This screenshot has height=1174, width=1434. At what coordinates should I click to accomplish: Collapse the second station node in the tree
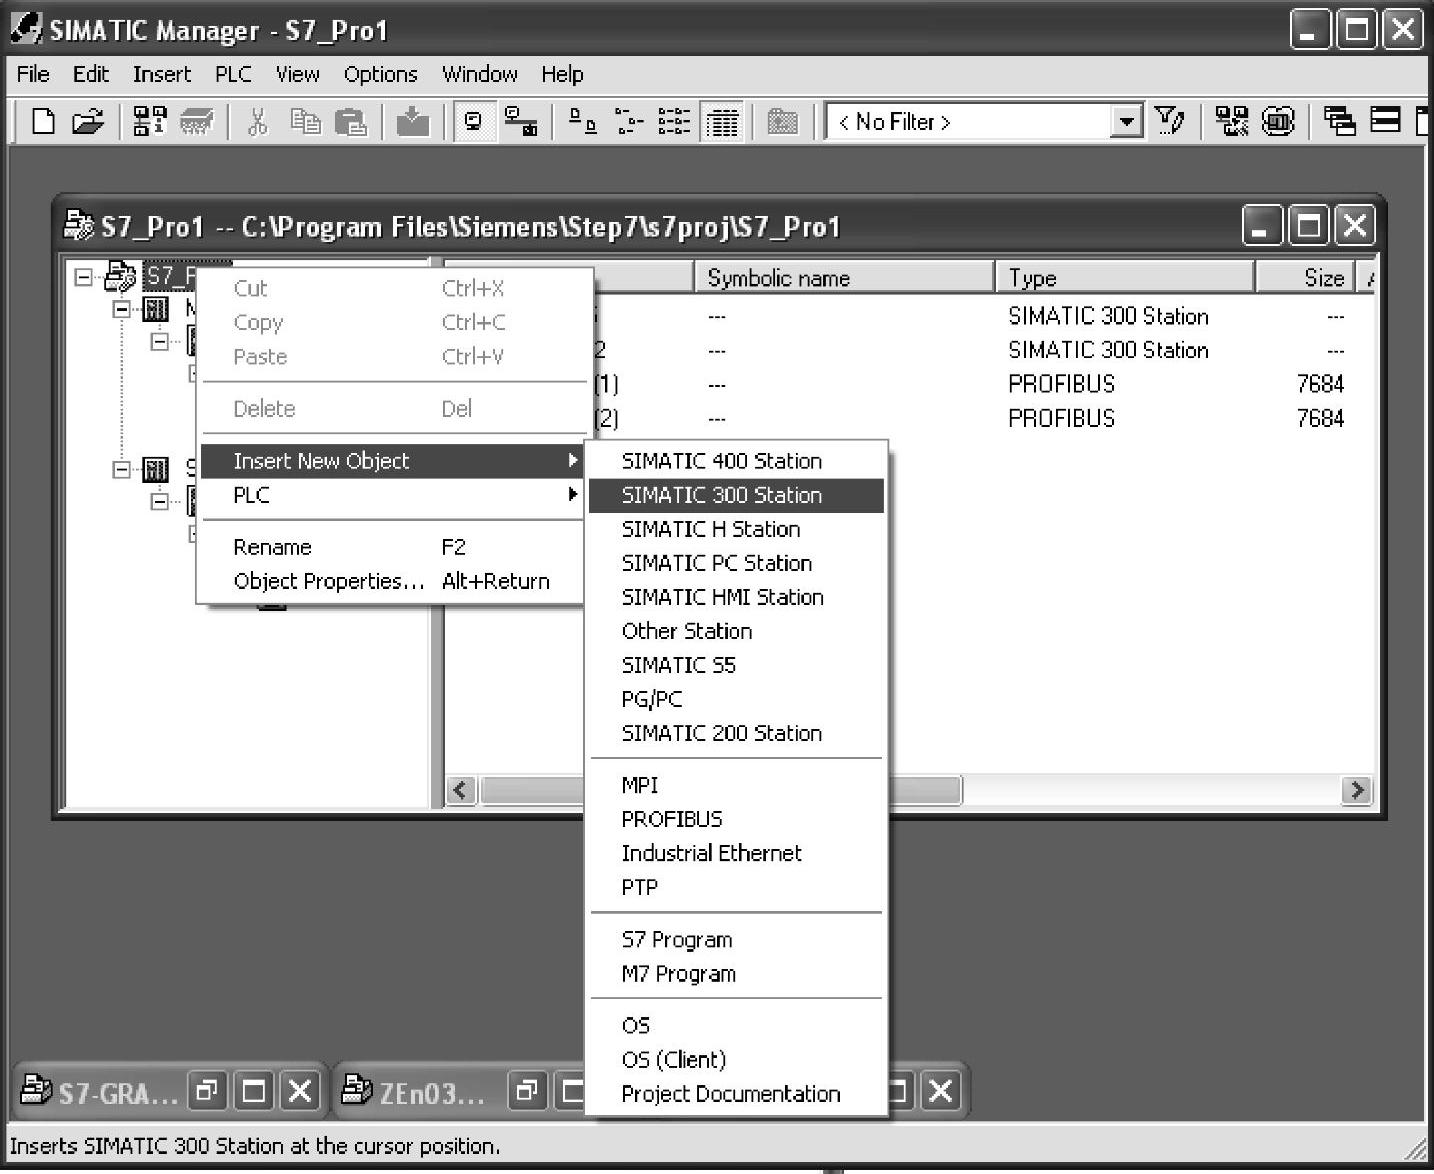tap(122, 468)
